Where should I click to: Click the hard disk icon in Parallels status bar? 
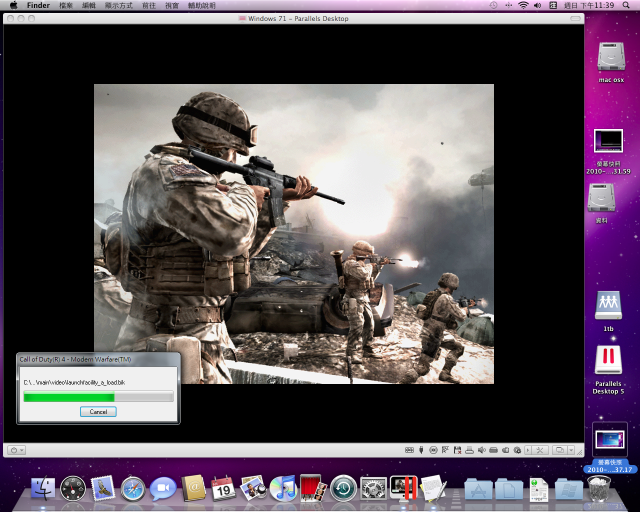(493, 450)
